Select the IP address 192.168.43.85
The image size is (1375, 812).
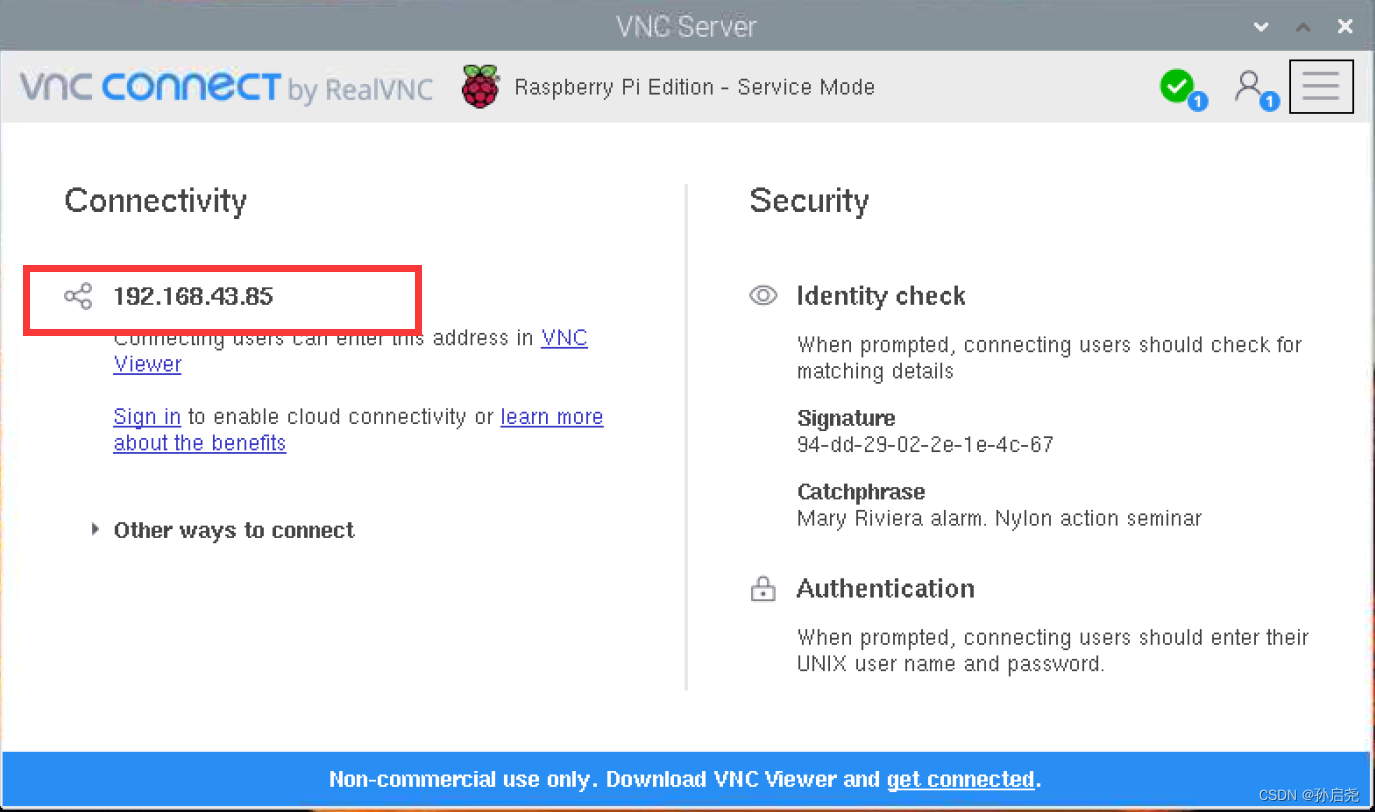[193, 296]
